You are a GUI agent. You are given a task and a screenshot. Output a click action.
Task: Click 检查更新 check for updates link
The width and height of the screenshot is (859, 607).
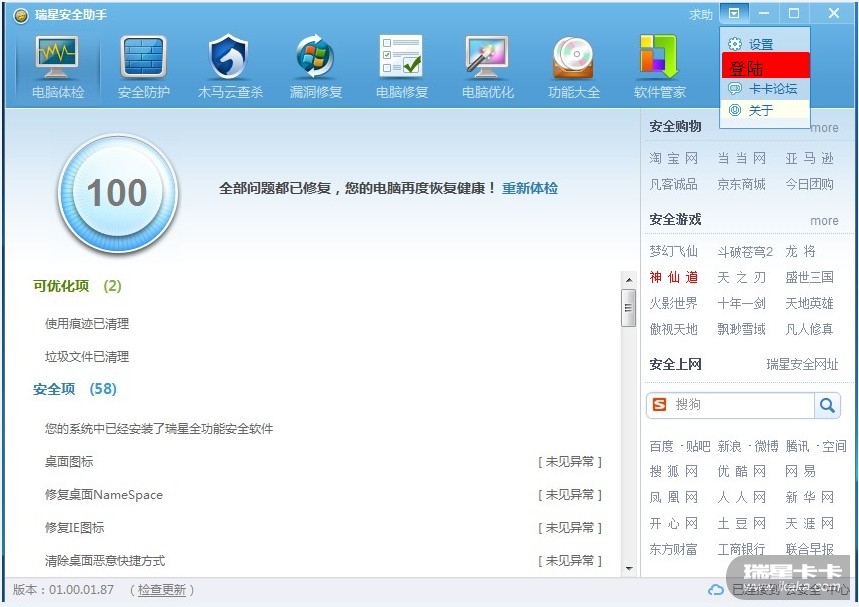(162, 590)
